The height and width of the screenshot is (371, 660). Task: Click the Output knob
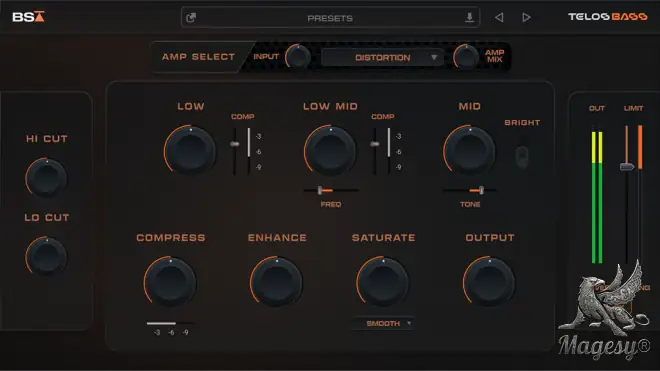point(489,281)
